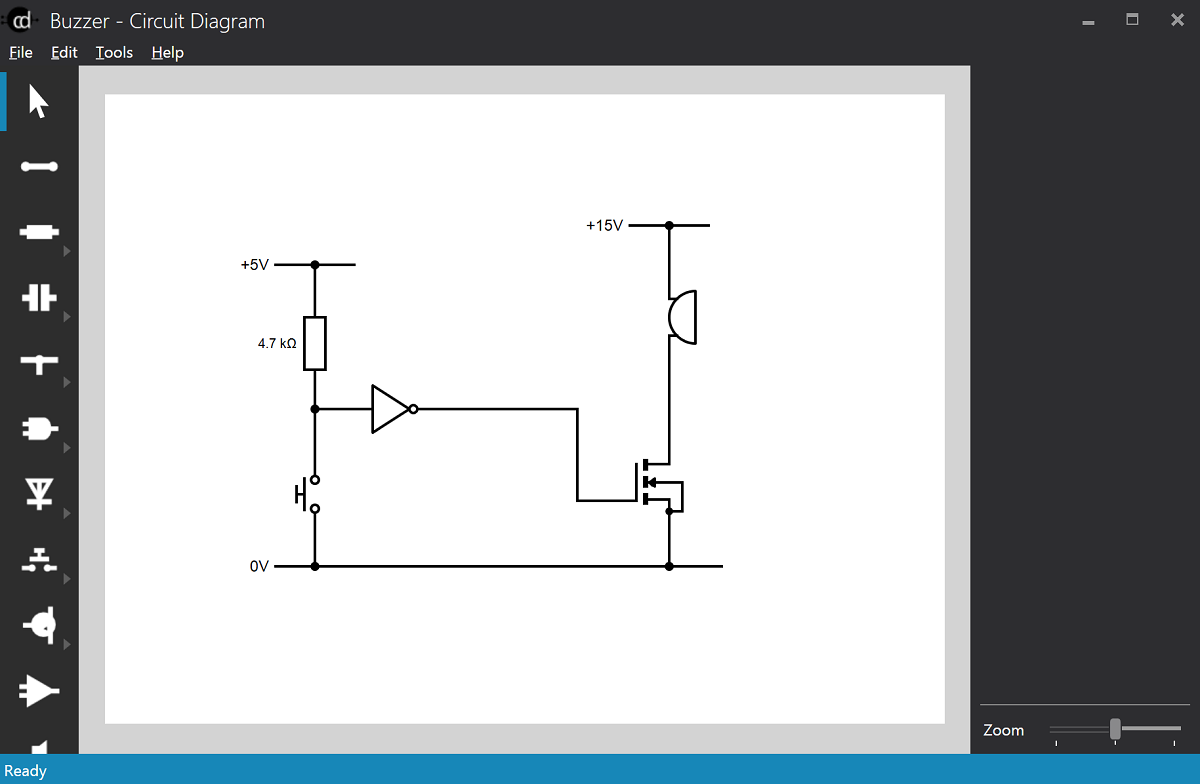Select the rail terminal component tool
Viewport: 1200px width, 784px height.
[x=40, y=364]
